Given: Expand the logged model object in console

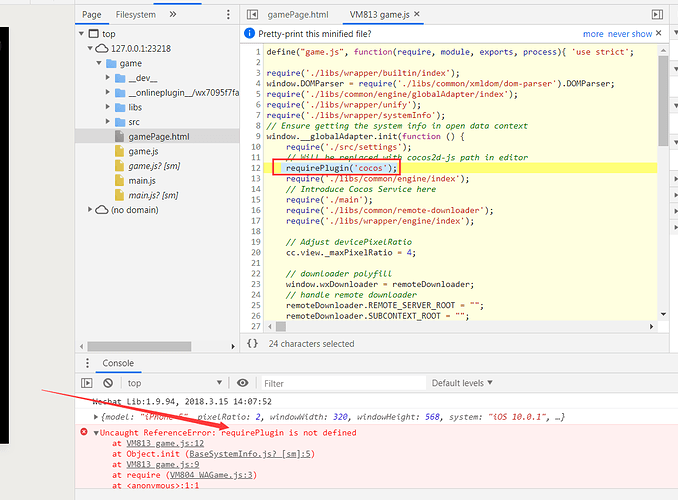Looking at the screenshot, I should point(96,417).
